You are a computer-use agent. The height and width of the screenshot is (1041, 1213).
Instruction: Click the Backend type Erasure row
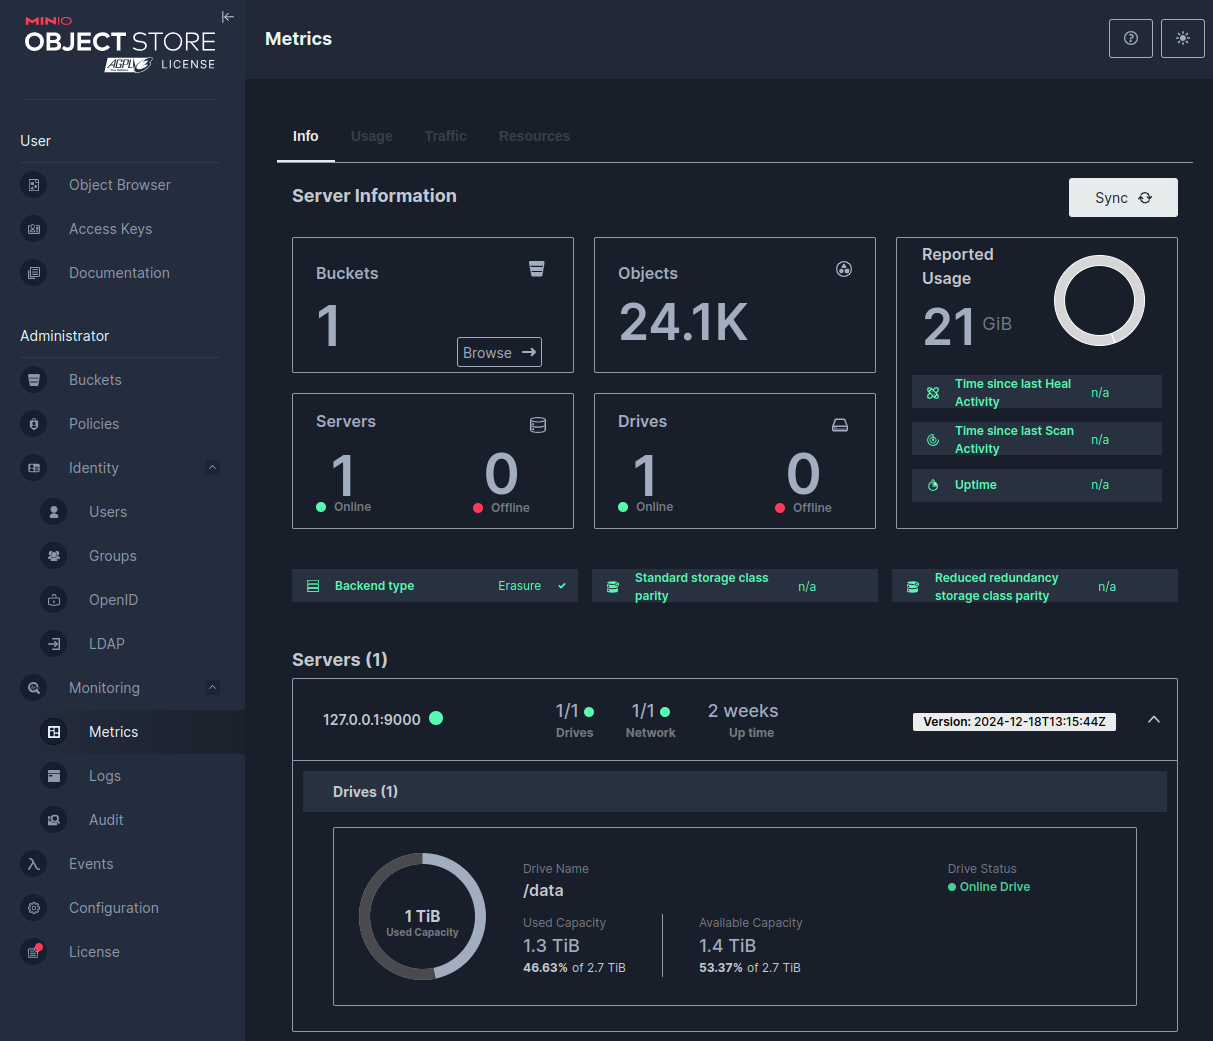[434, 586]
